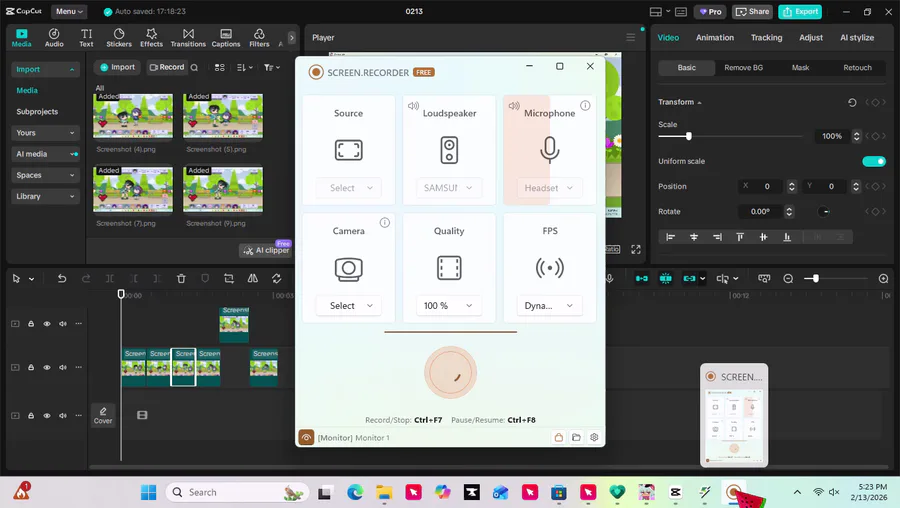Reset the Transform settings
The height and width of the screenshot is (508, 900).
coord(852,102)
